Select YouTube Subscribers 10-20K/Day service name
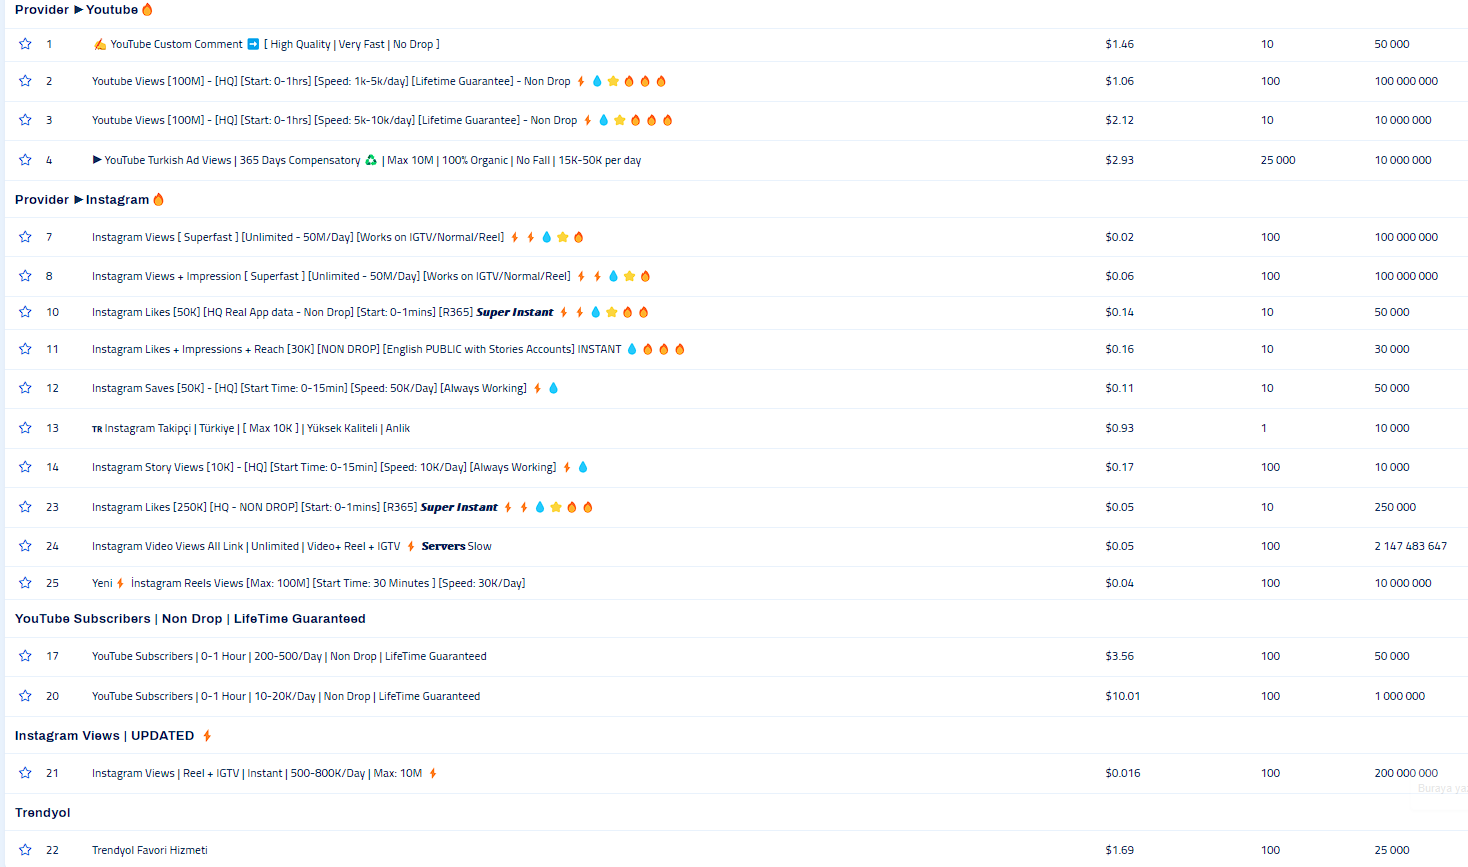 (286, 696)
